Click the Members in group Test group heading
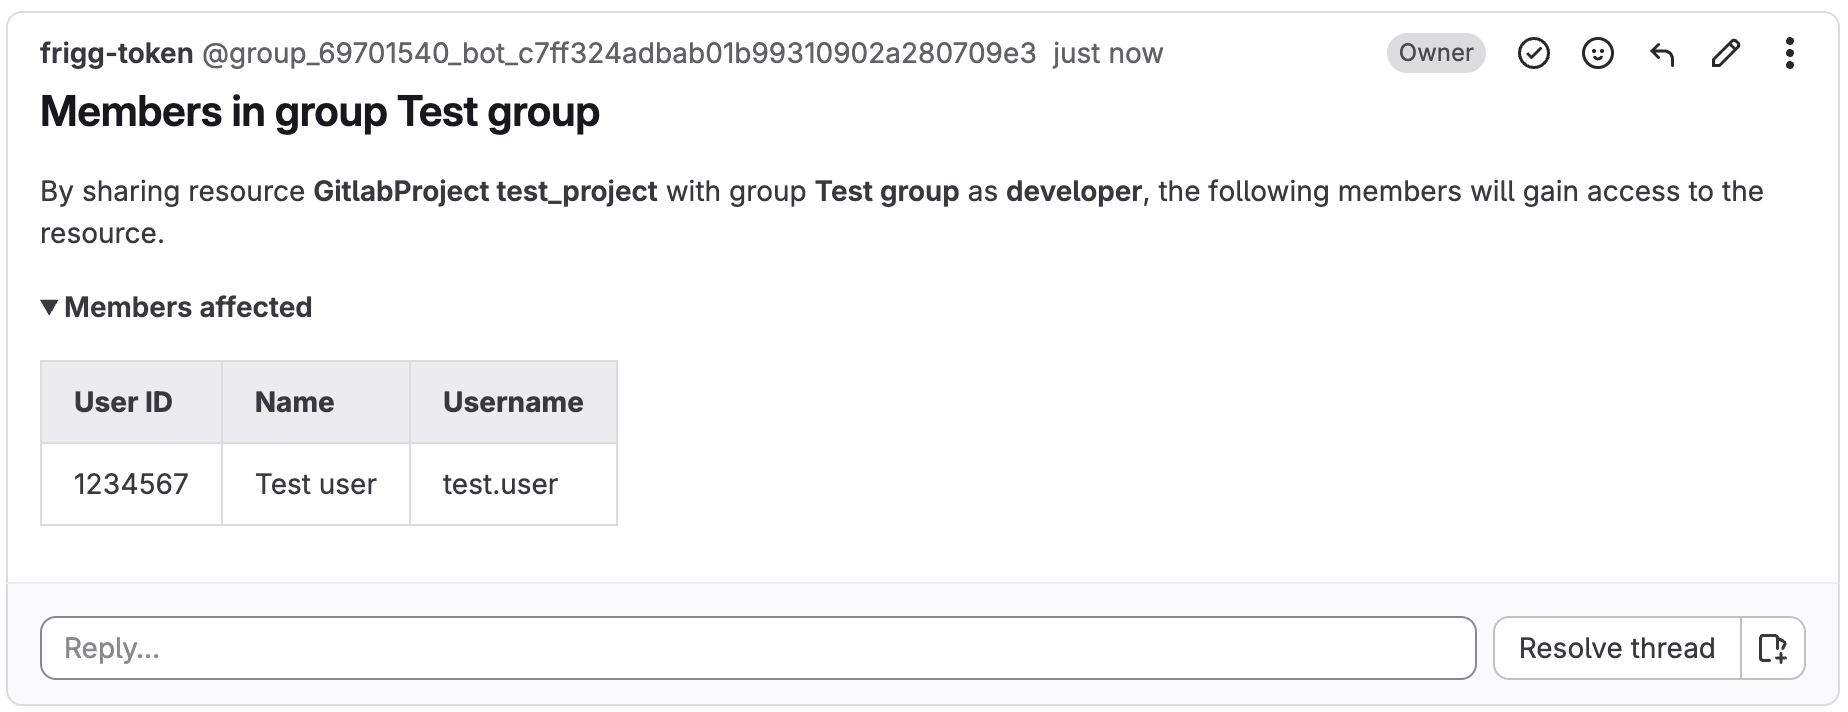Screen dimensions: 1848x712 (x=320, y=112)
